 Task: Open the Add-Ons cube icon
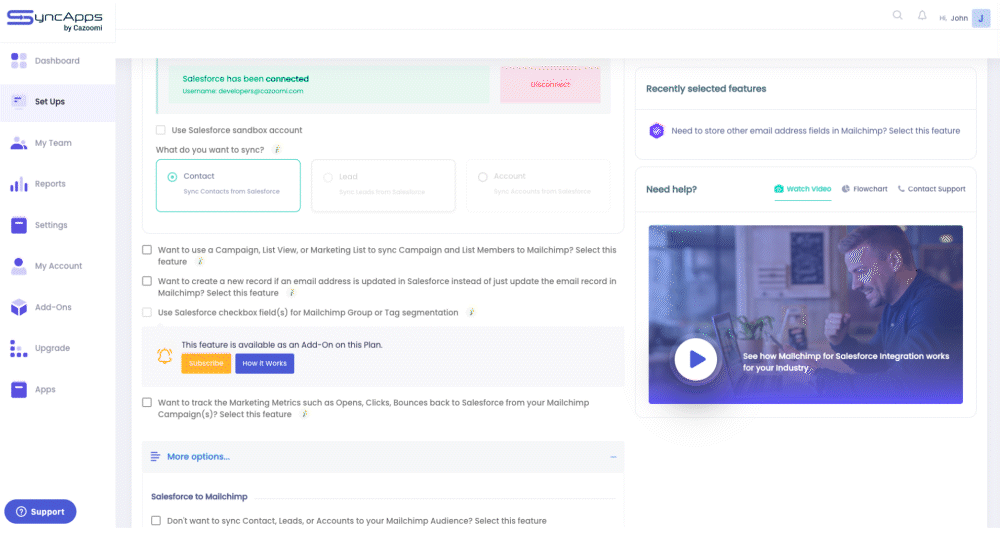pos(18,307)
